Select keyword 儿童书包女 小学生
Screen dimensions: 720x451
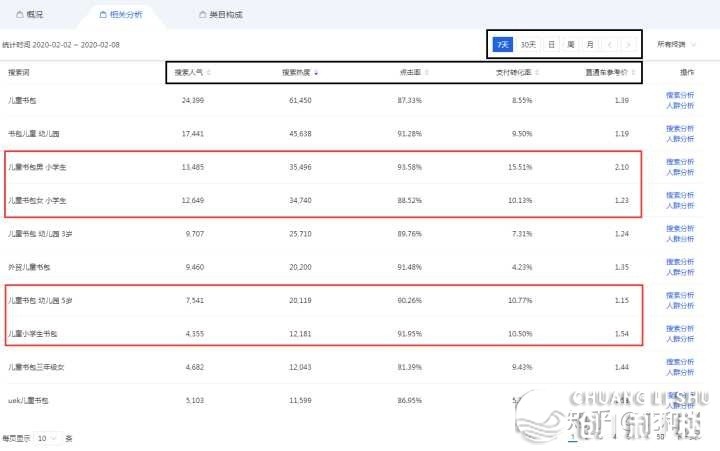coord(37,201)
